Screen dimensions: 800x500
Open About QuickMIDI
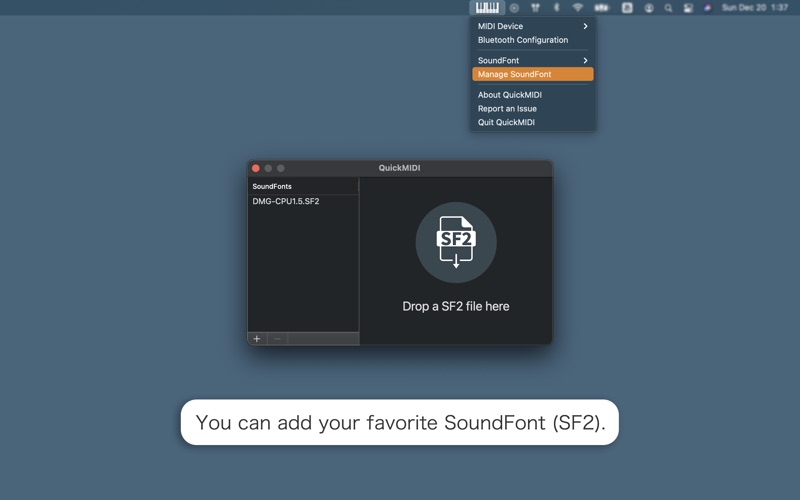coord(533,95)
